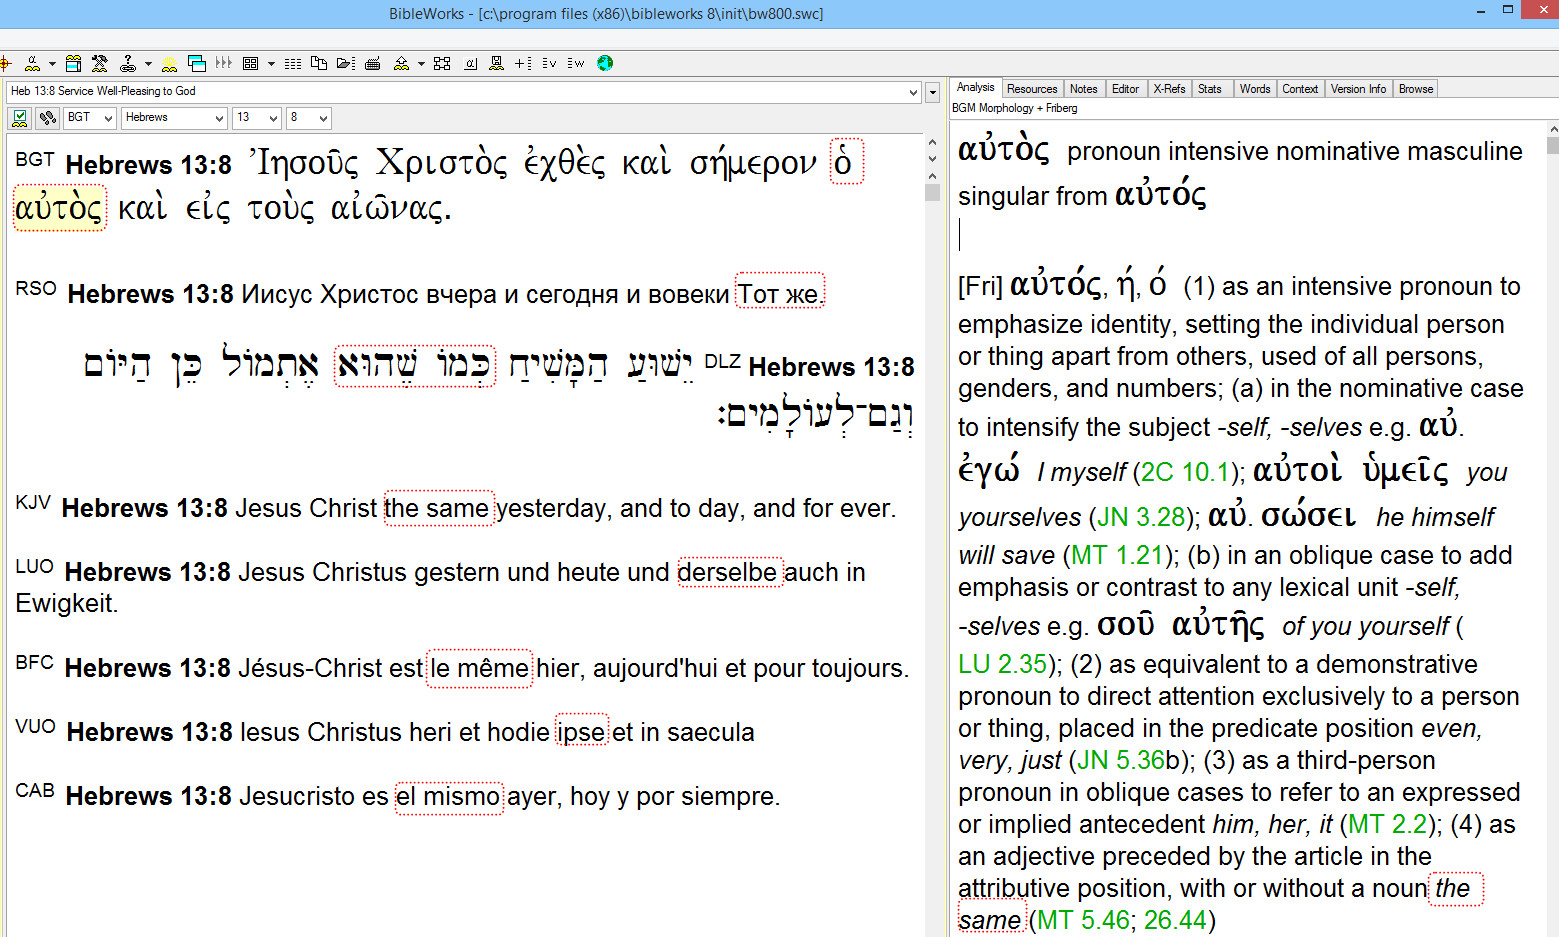Expand arrow next to house upload icon

(421, 64)
